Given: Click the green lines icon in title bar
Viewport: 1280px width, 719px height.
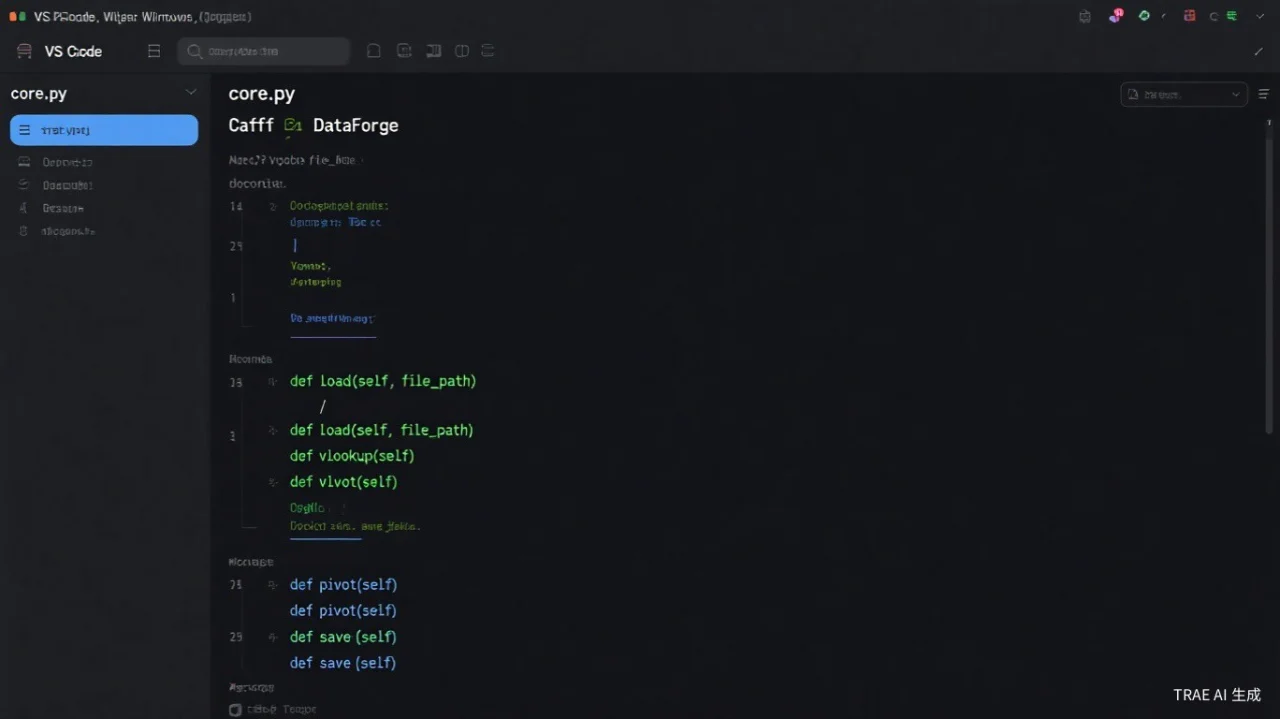Looking at the screenshot, I should [1232, 16].
